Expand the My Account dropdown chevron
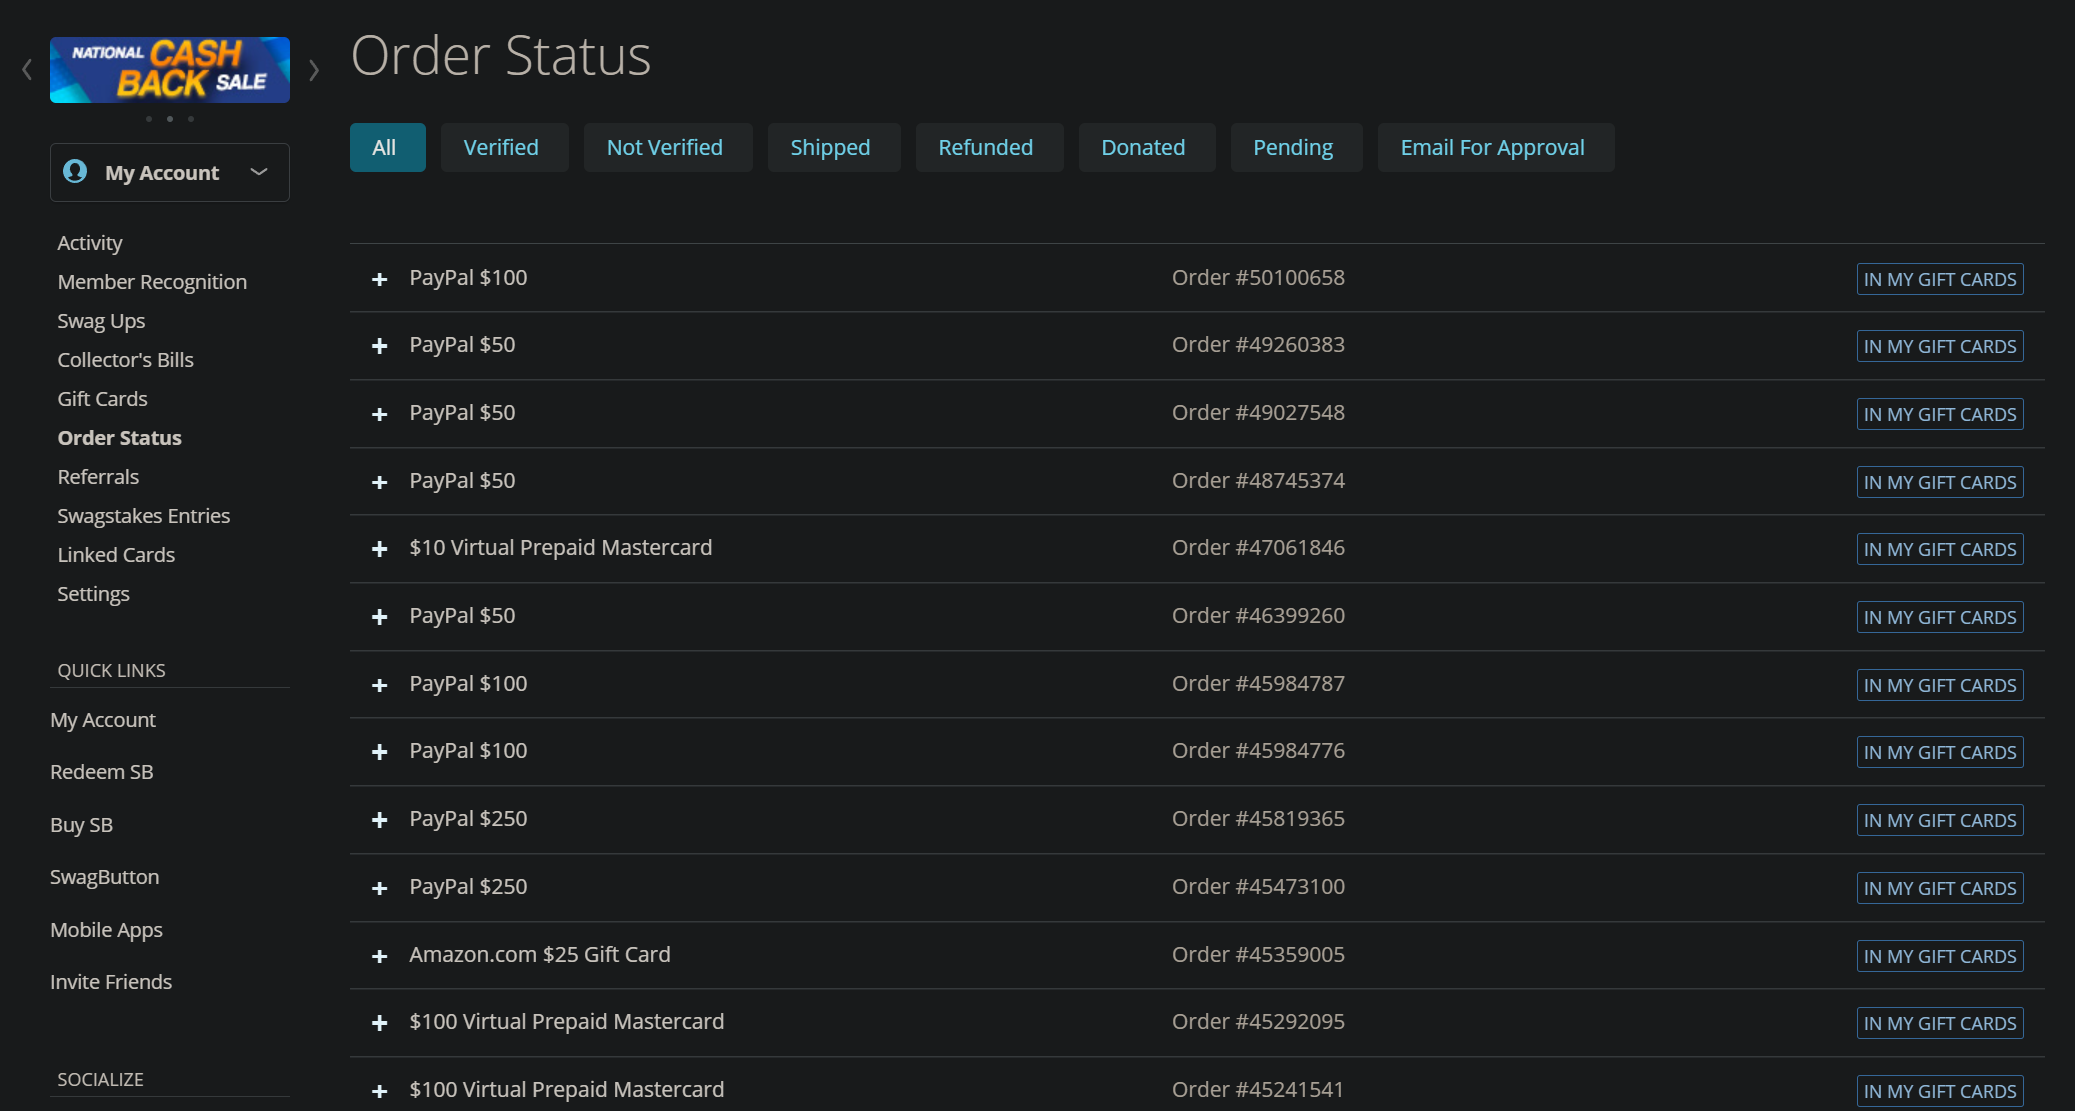The height and width of the screenshot is (1111, 2075). [x=259, y=172]
